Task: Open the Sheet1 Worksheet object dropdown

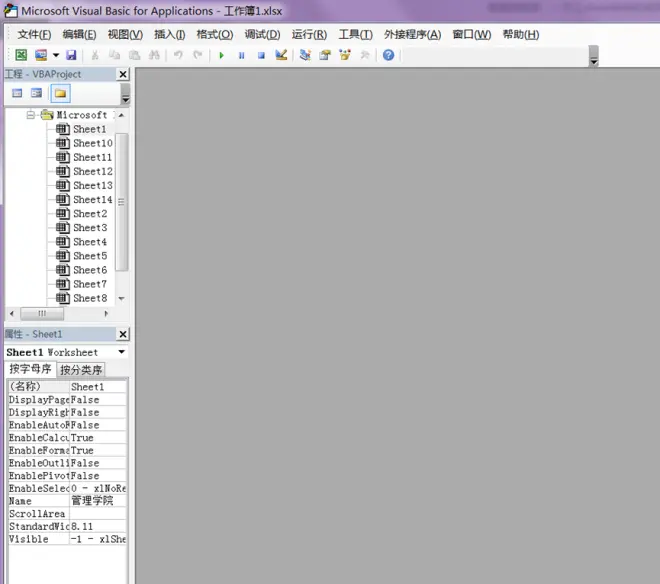Action: pos(121,352)
